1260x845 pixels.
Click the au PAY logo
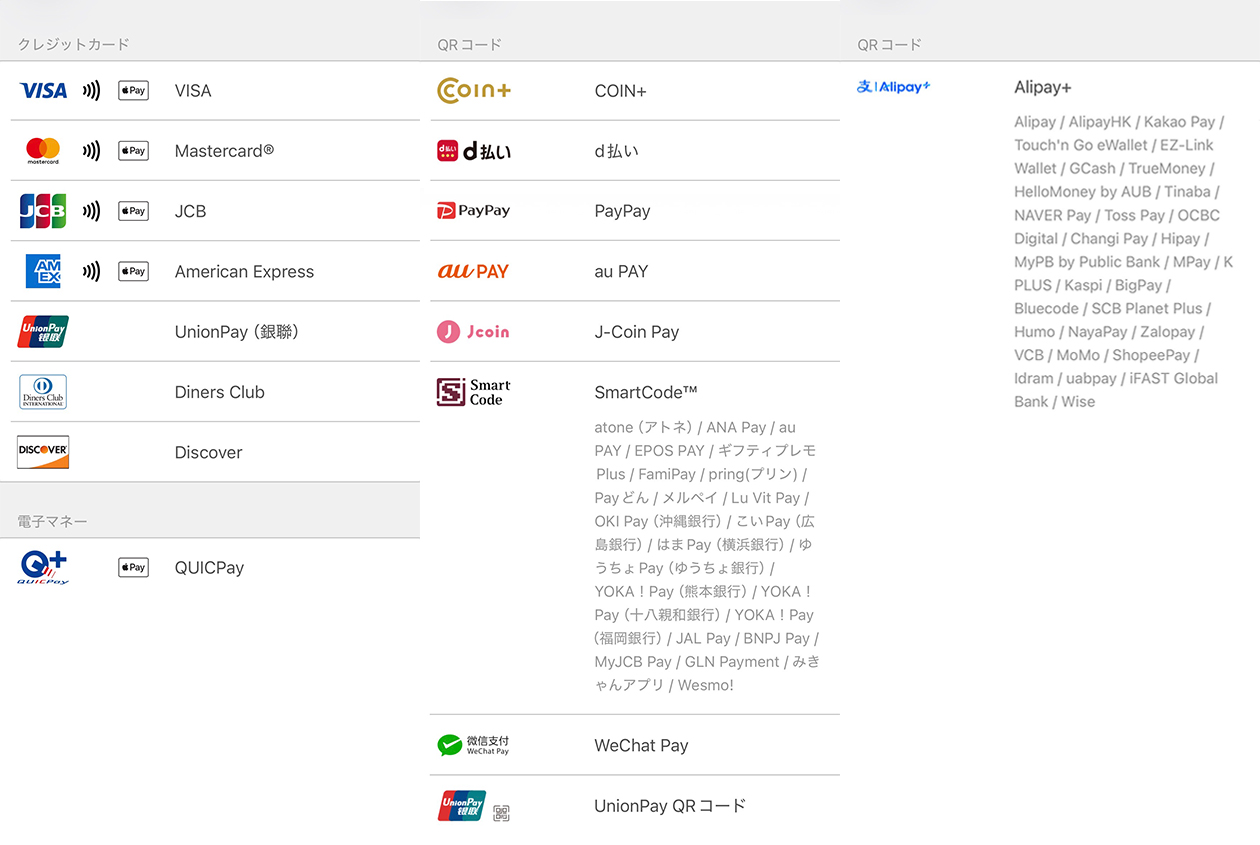tap(474, 271)
